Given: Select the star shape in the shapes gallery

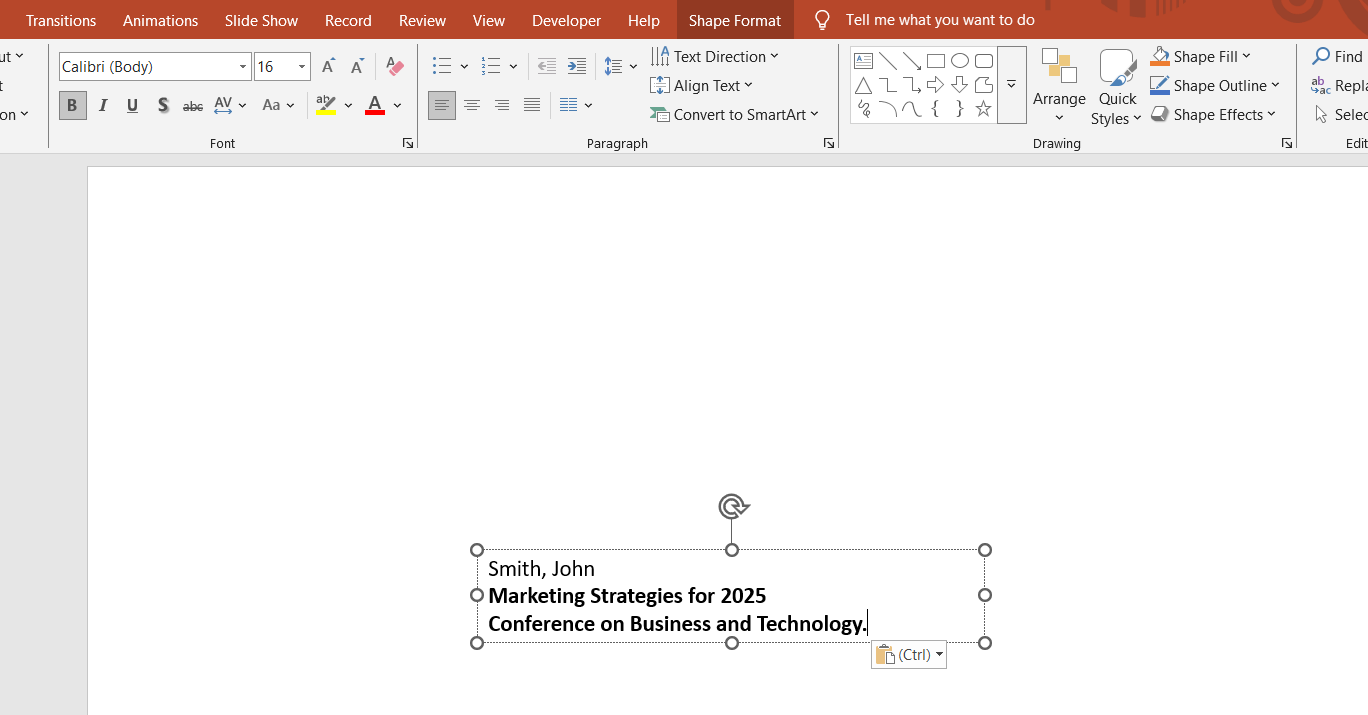Looking at the screenshot, I should click(983, 109).
